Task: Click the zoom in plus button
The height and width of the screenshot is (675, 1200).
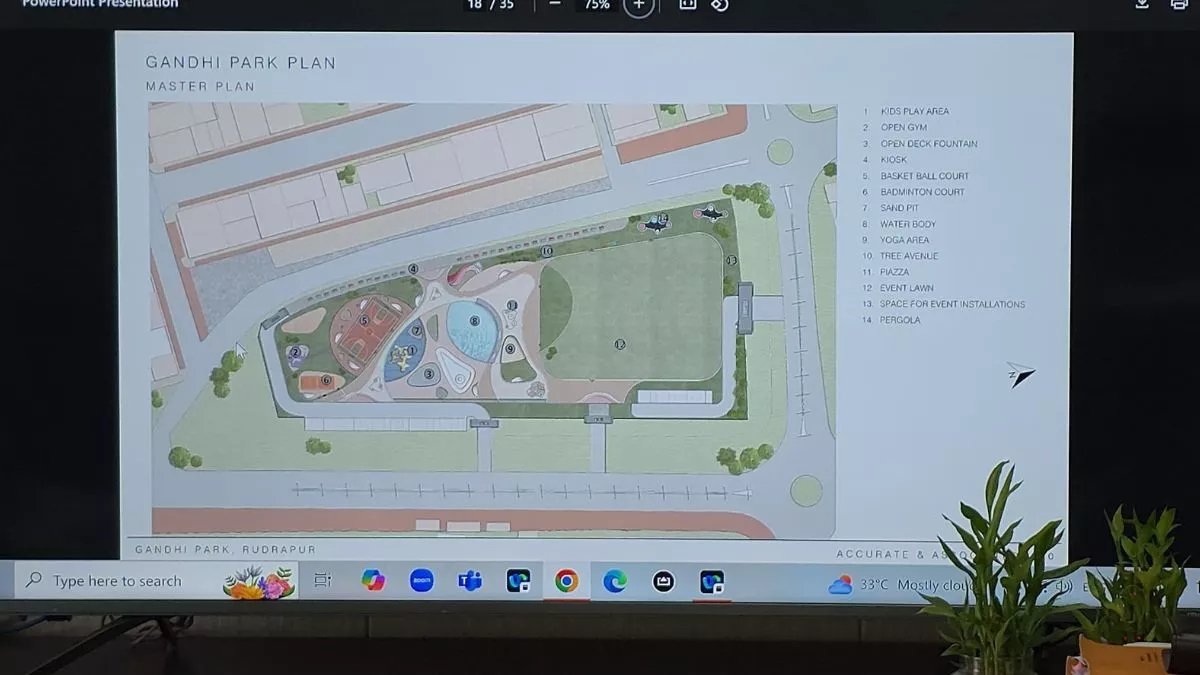Action: 639,6
